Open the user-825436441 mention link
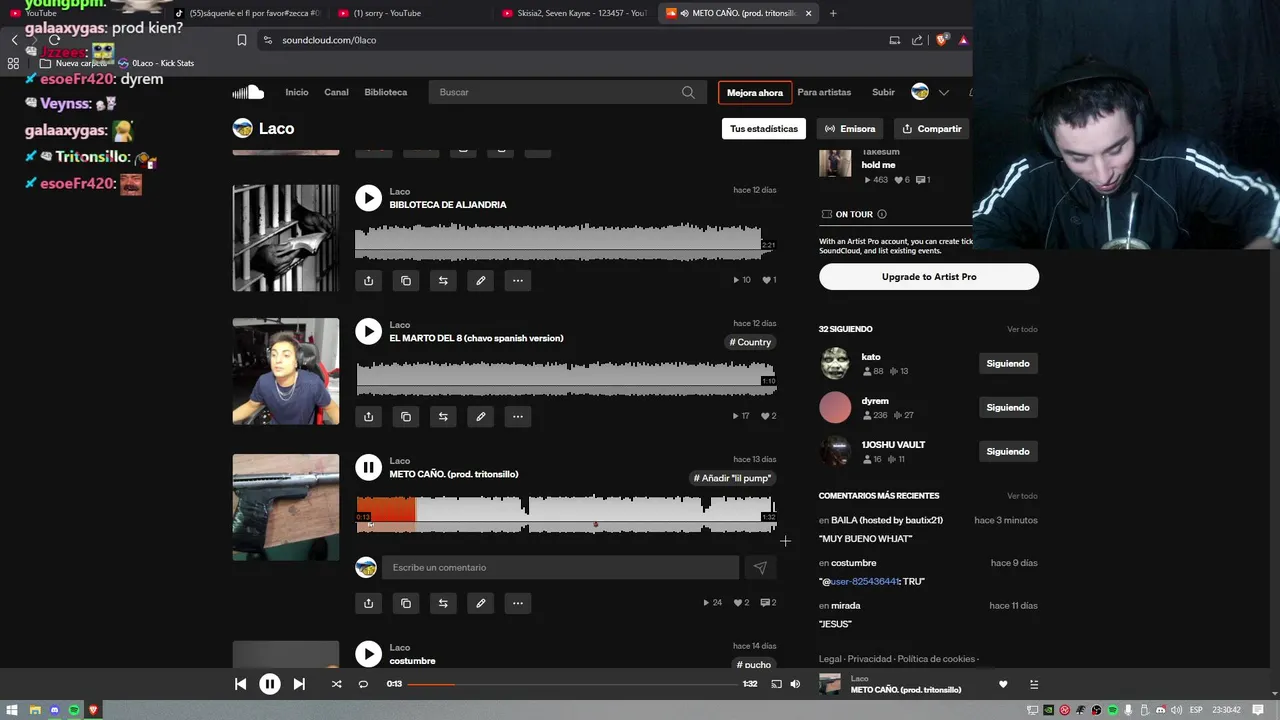1280x720 pixels. [x=865, y=581]
